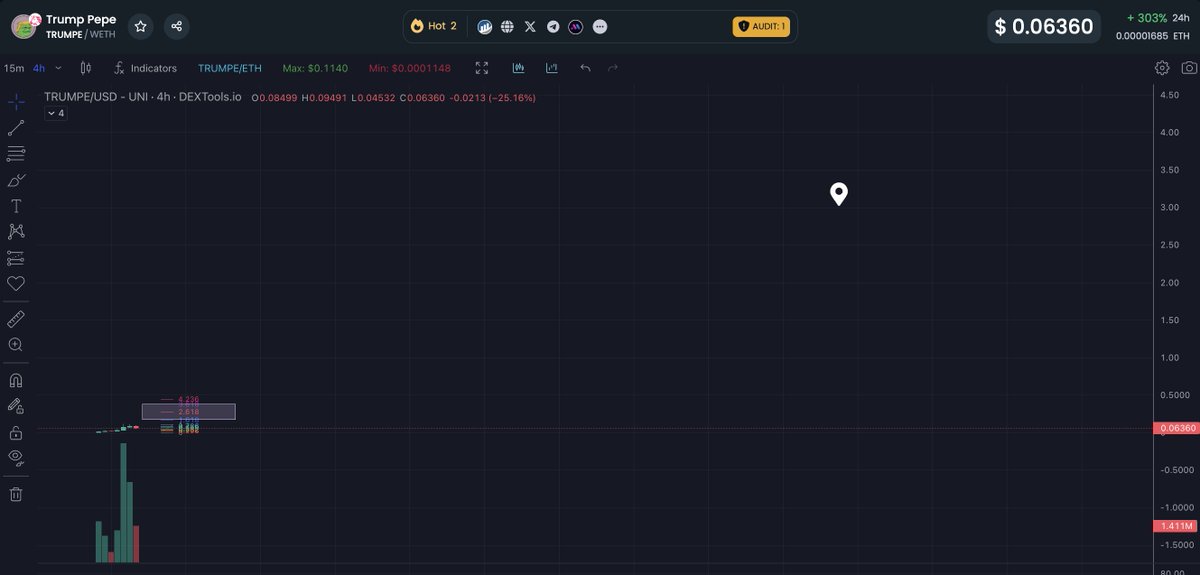Click the Min: $0.0001148 label
The height and width of the screenshot is (575, 1200).
pos(410,68)
